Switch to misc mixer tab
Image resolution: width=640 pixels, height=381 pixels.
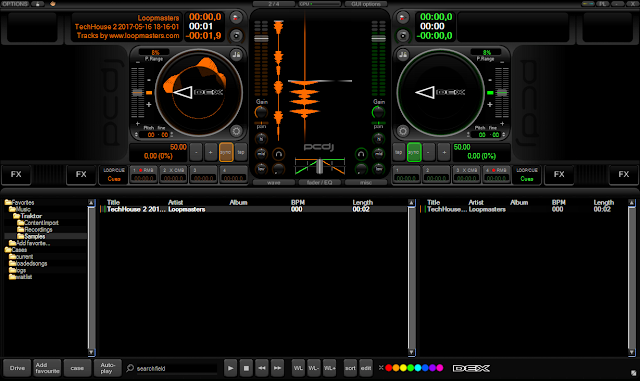click(x=366, y=183)
